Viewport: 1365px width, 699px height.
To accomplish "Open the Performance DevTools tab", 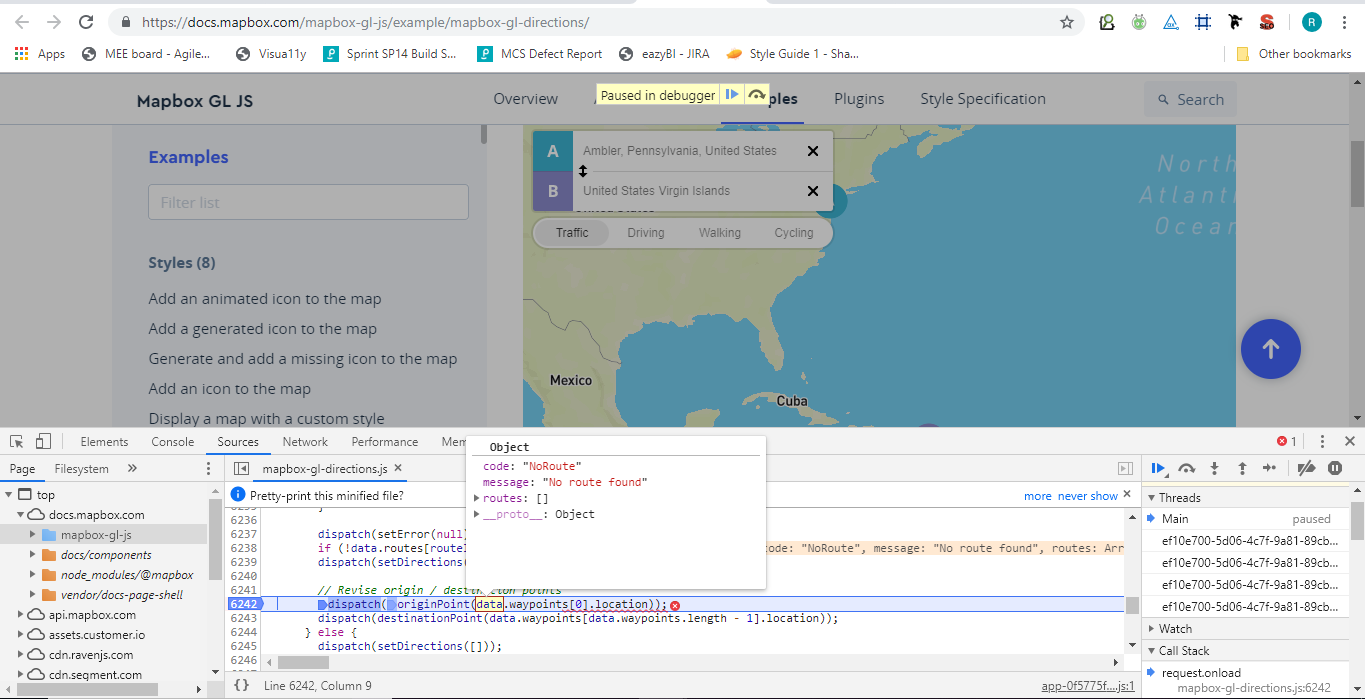I will (385, 441).
